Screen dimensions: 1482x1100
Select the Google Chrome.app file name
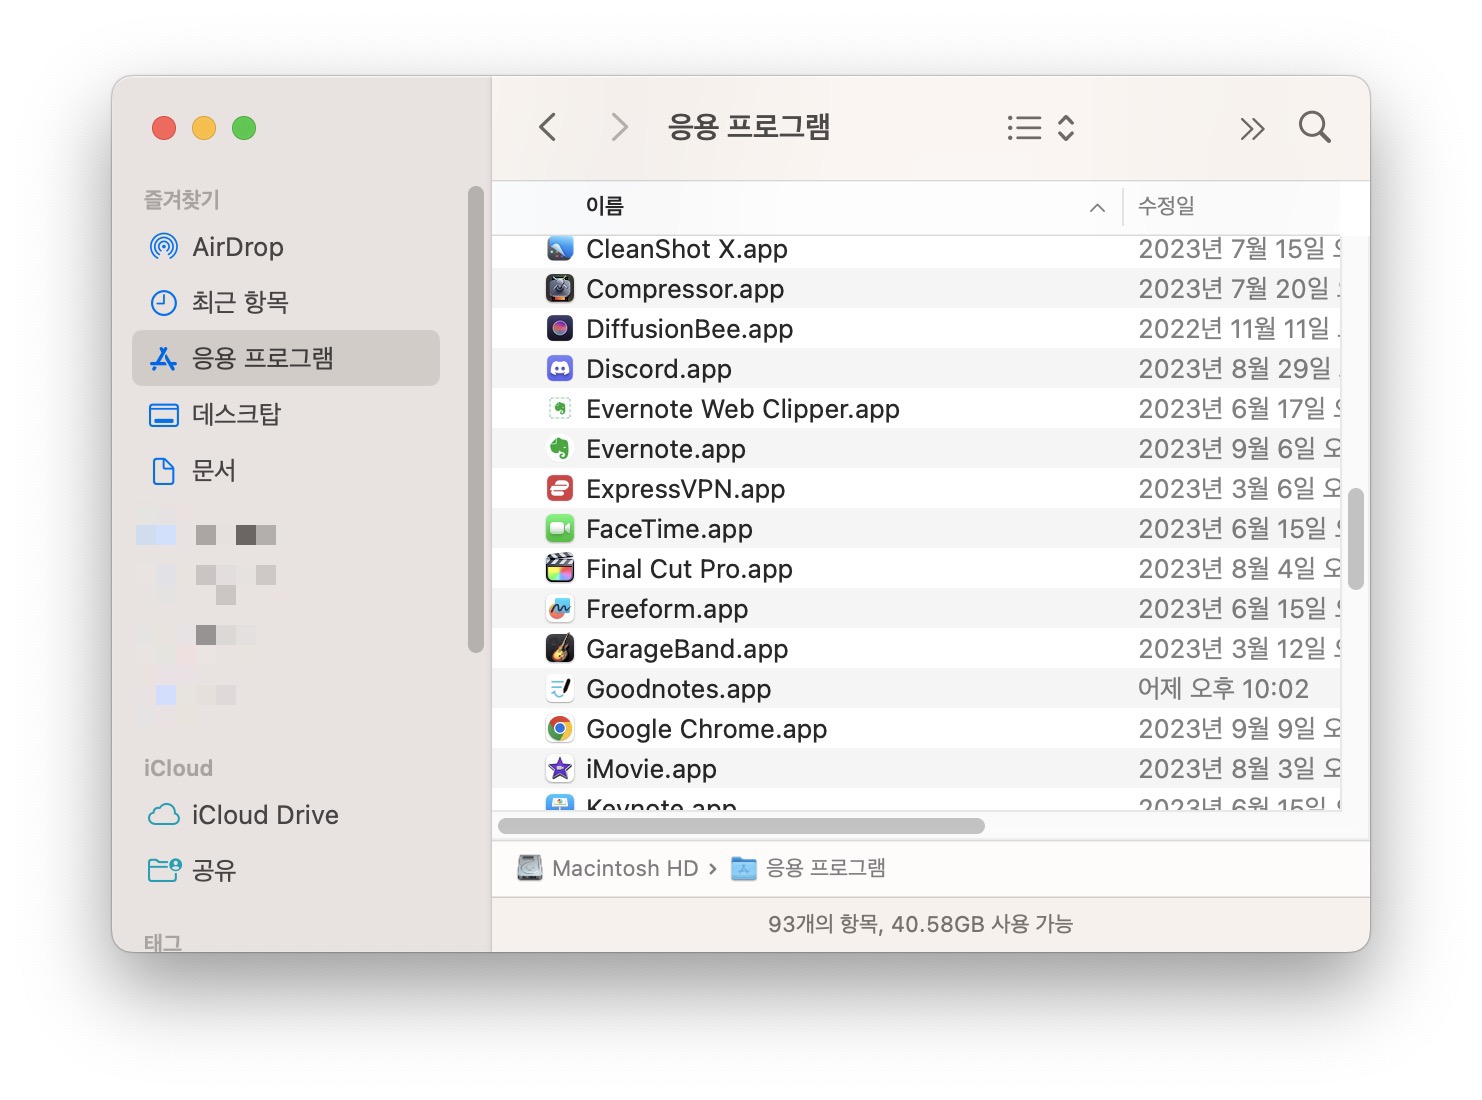coord(707,729)
